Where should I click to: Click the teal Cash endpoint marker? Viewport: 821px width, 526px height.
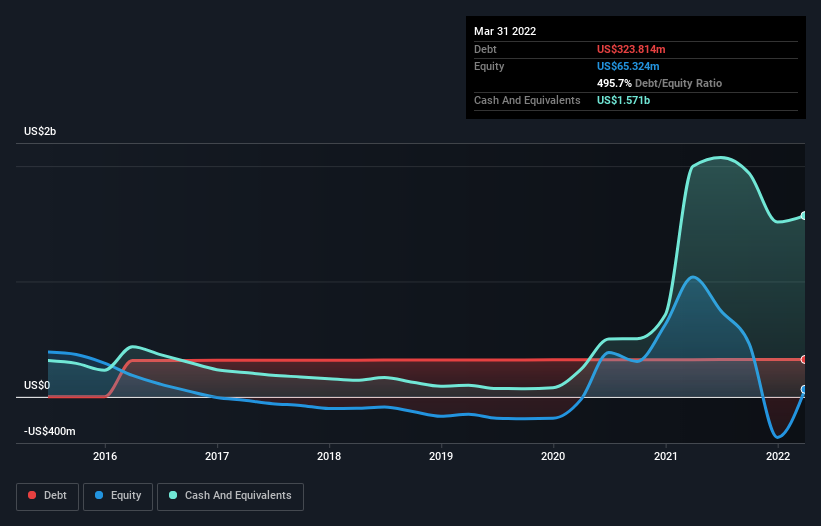pos(804,216)
